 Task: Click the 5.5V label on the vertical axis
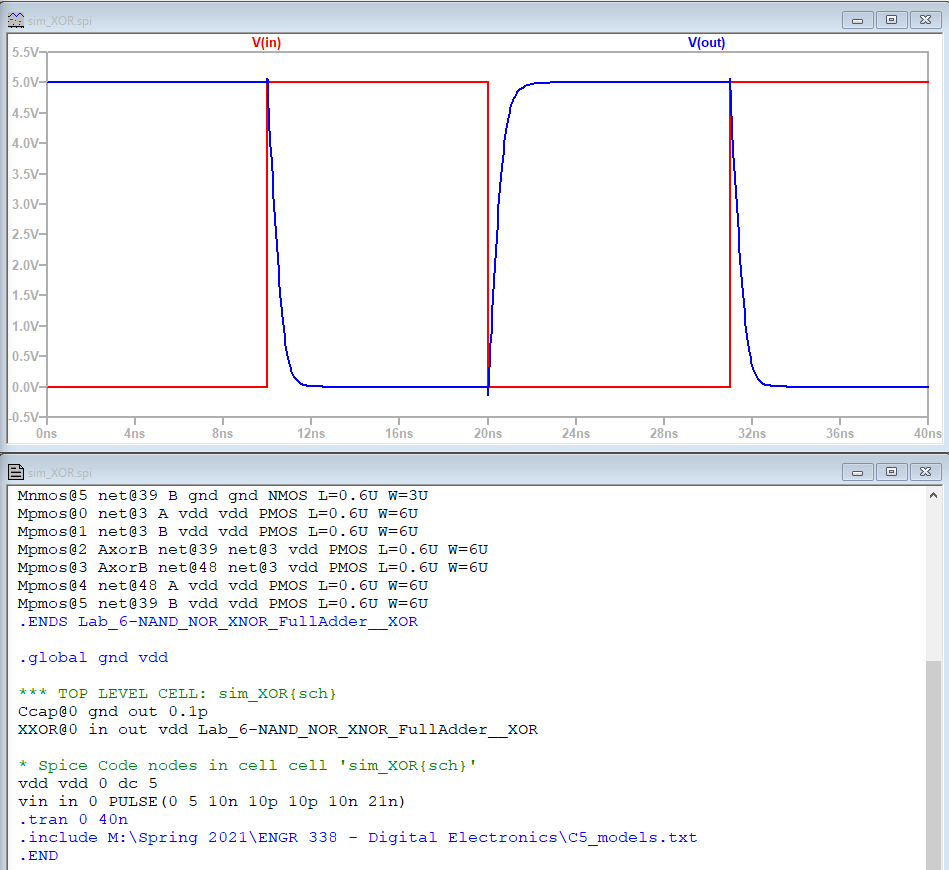pyautogui.click(x=25, y=52)
